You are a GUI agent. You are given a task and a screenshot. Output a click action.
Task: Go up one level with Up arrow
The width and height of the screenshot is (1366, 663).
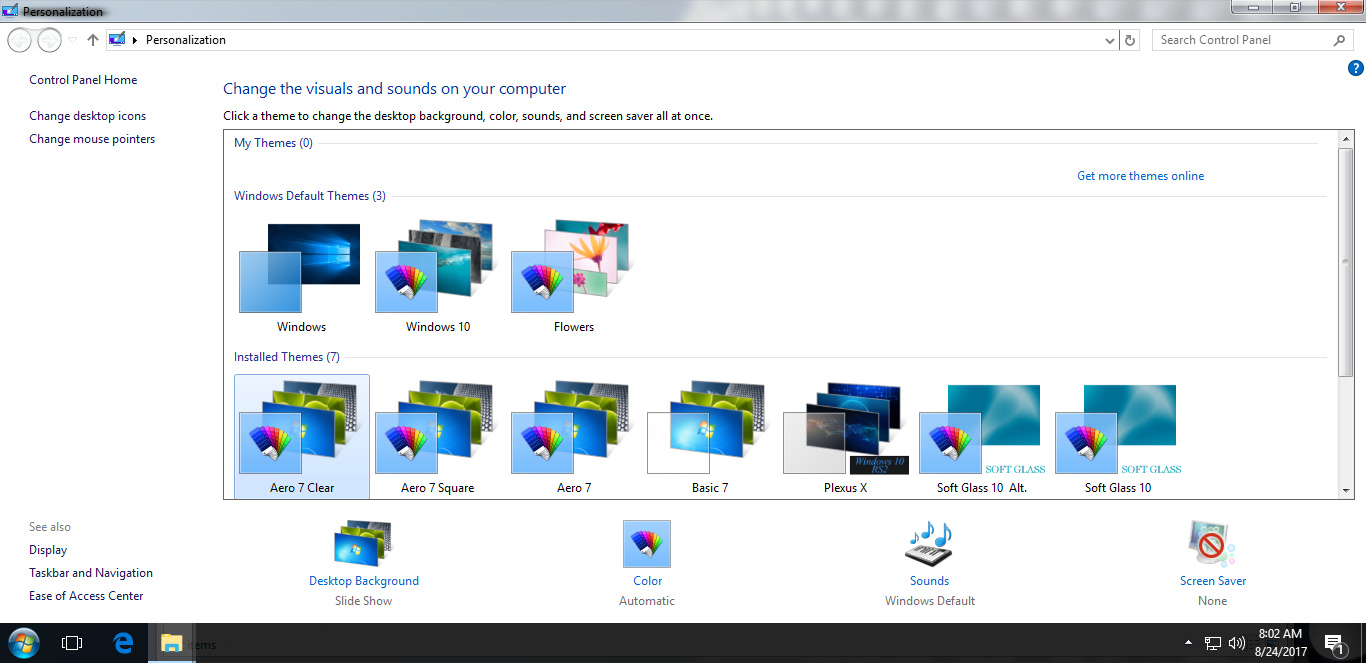click(93, 40)
